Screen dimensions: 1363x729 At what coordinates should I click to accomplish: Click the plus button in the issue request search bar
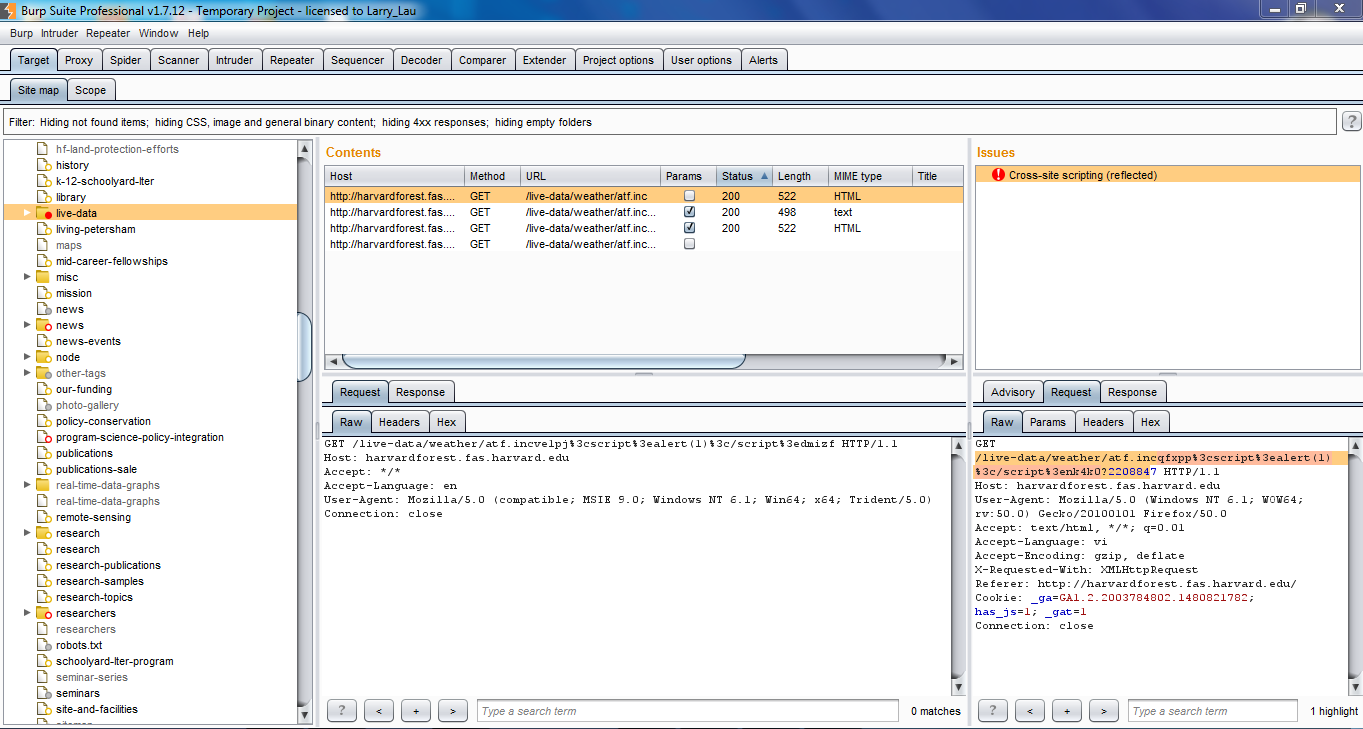click(1066, 711)
